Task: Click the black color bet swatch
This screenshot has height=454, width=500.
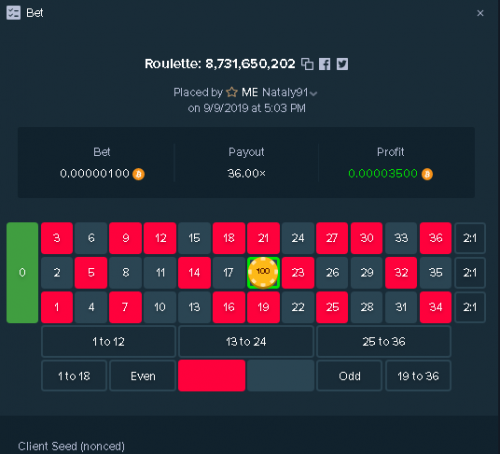Action: [281, 375]
